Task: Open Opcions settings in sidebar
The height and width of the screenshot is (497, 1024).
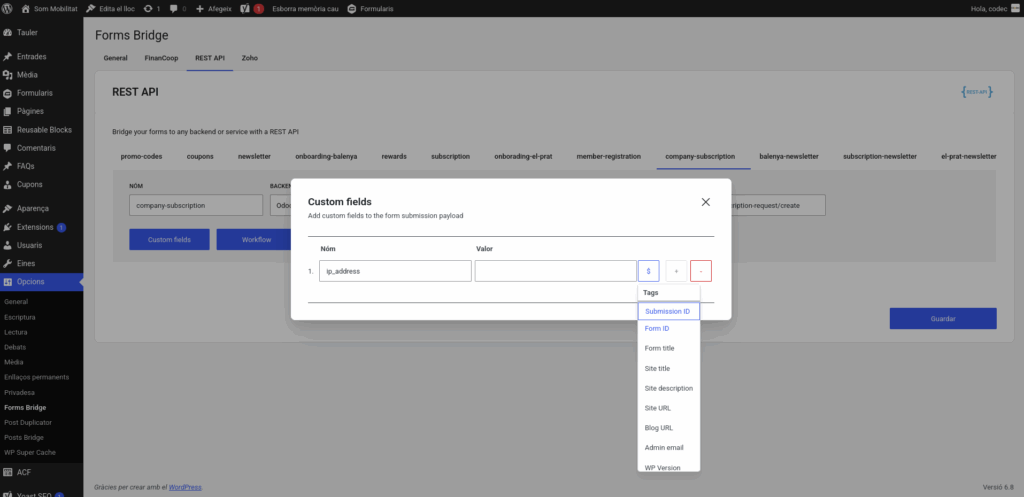Action: click(41, 282)
